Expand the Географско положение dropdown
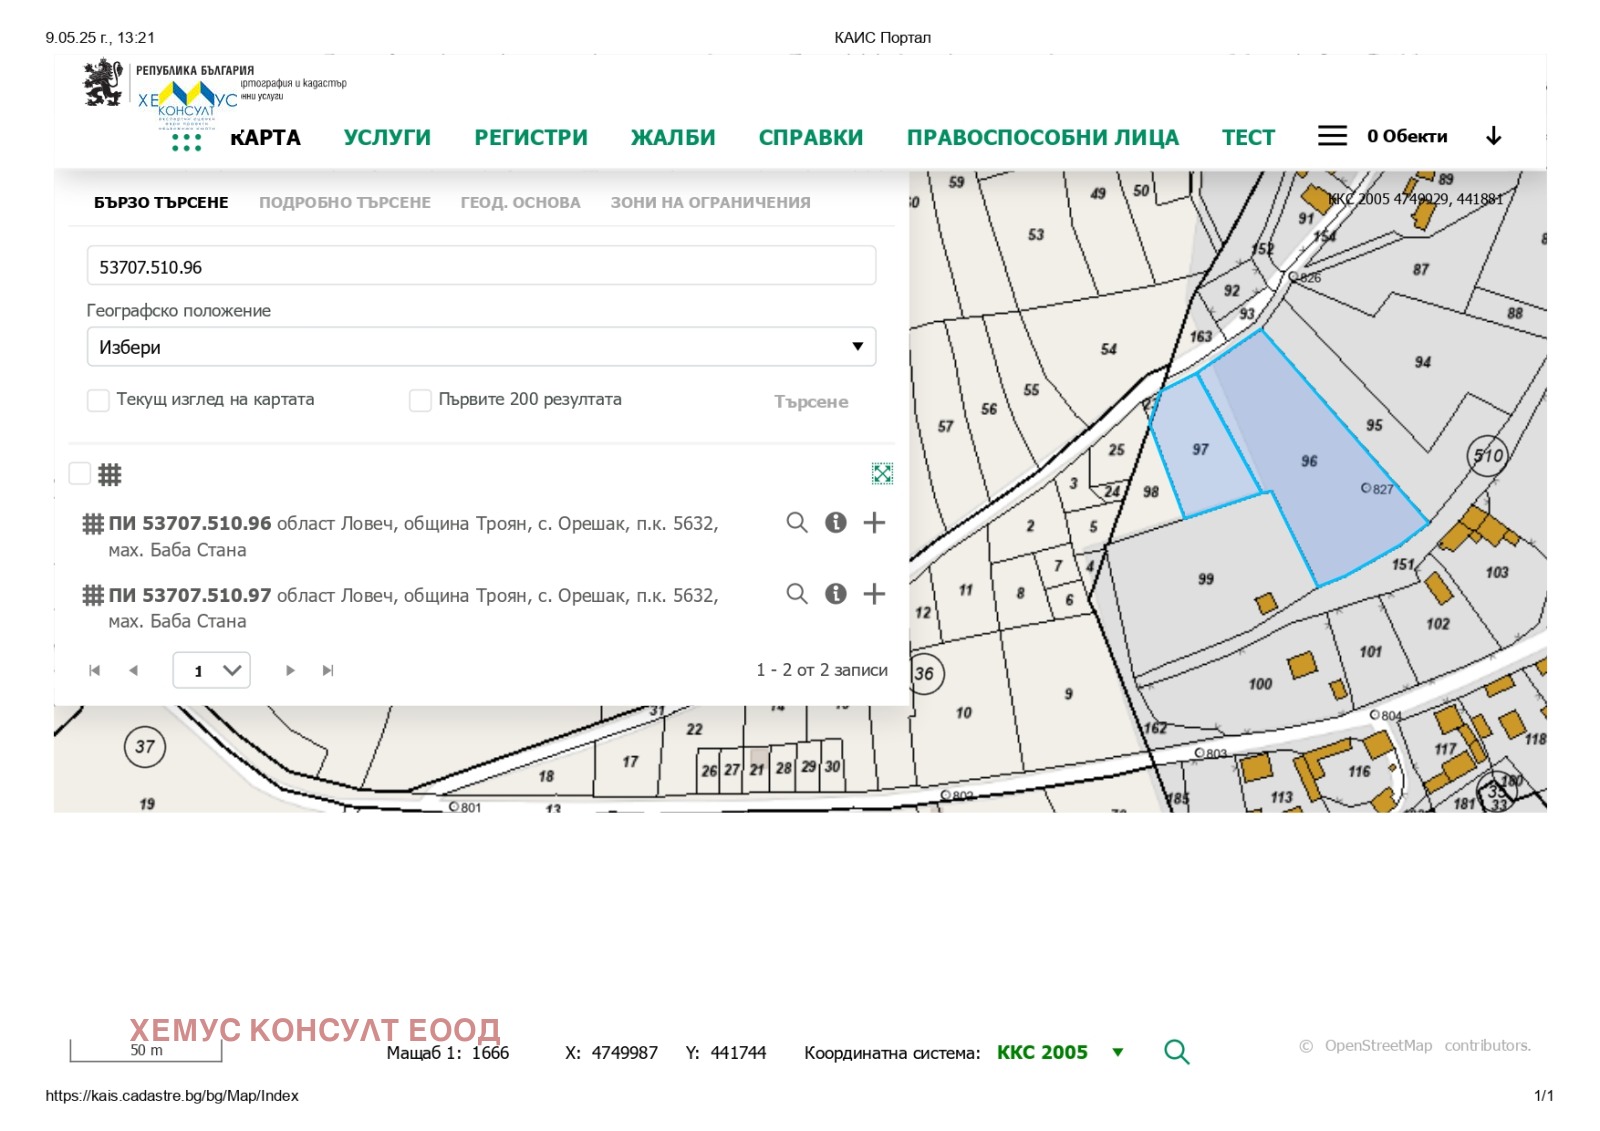Image resolution: width=1600 pixels, height=1131 pixels. click(481, 347)
